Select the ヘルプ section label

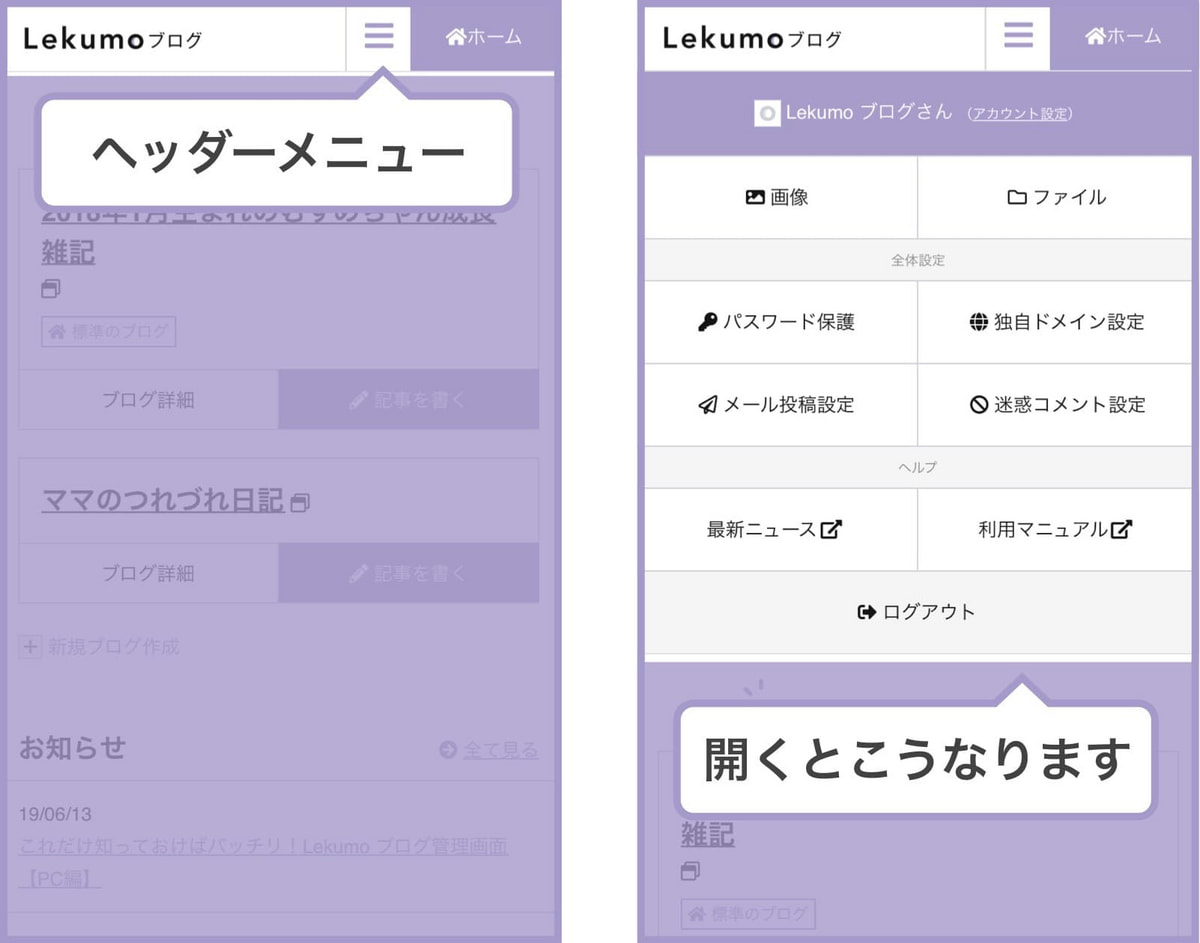[x=918, y=467]
